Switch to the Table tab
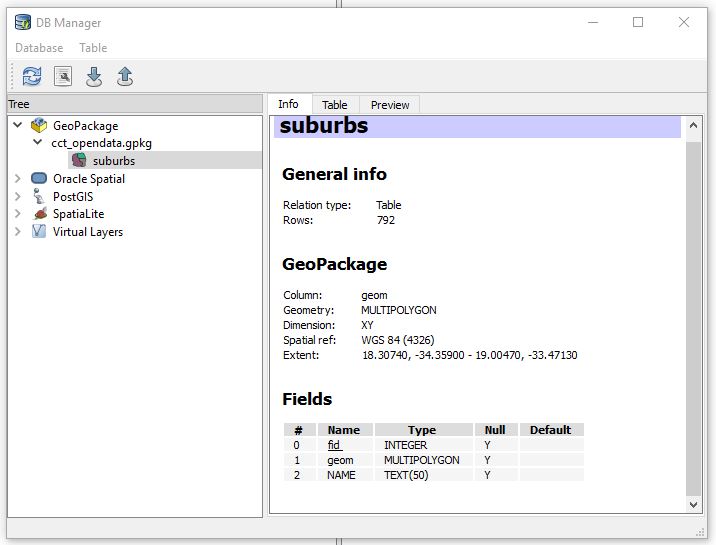 click(335, 105)
